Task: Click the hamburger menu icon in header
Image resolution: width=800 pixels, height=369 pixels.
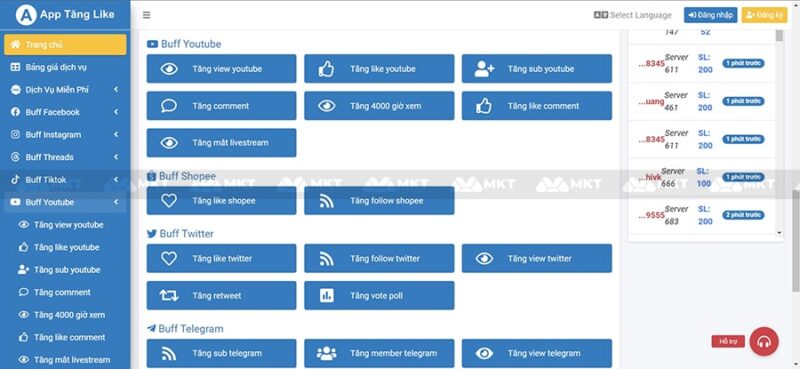Action: tap(146, 15)
